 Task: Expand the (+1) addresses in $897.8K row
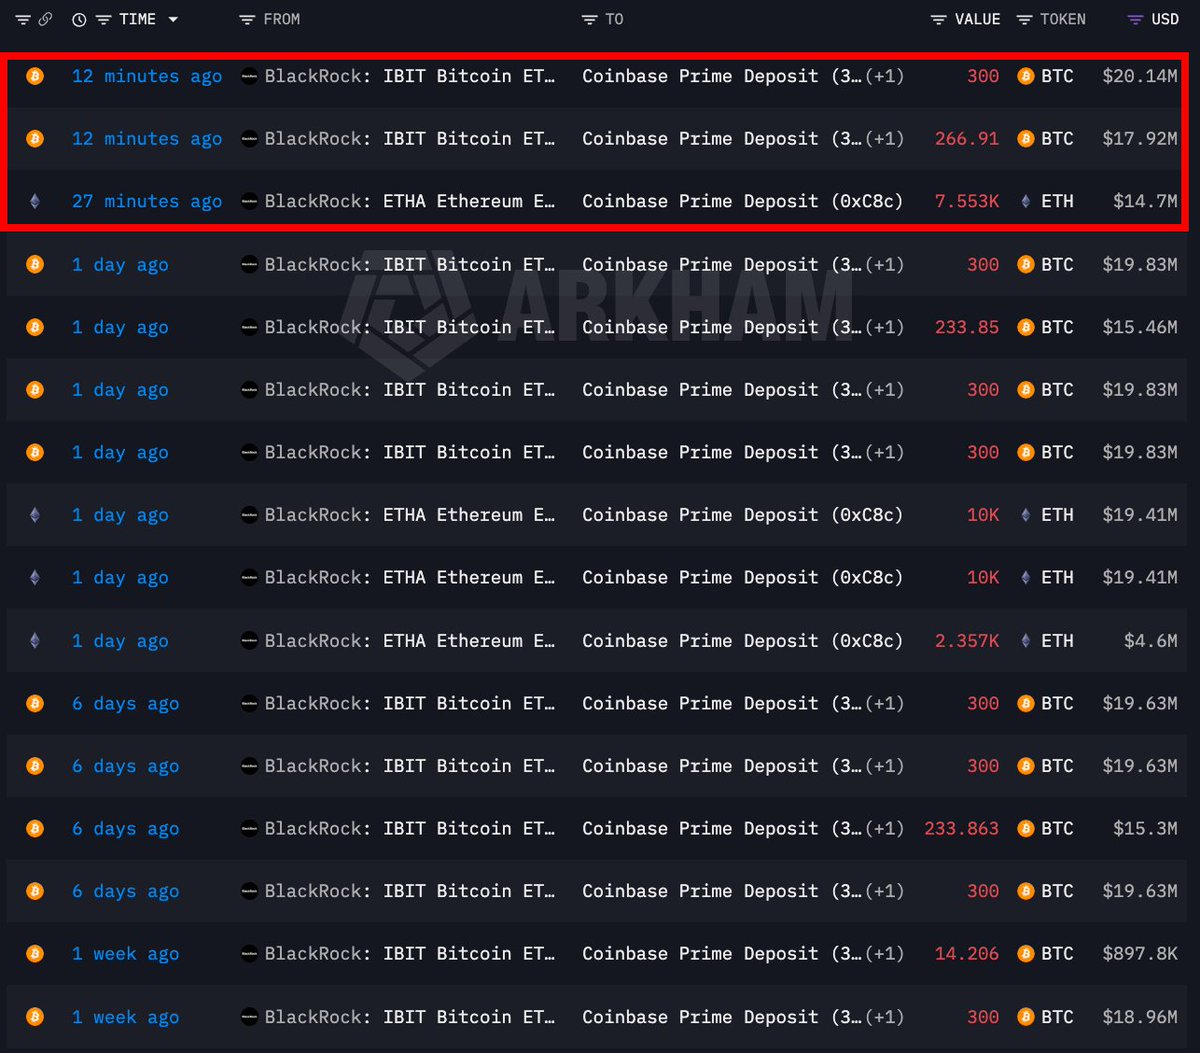tap(884, 954)
